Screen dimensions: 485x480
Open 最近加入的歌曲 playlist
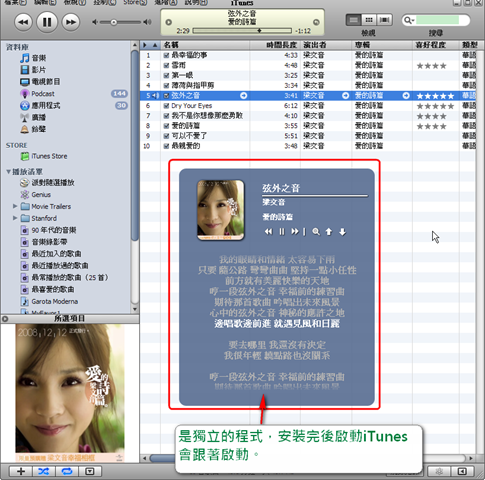[51, 254]
